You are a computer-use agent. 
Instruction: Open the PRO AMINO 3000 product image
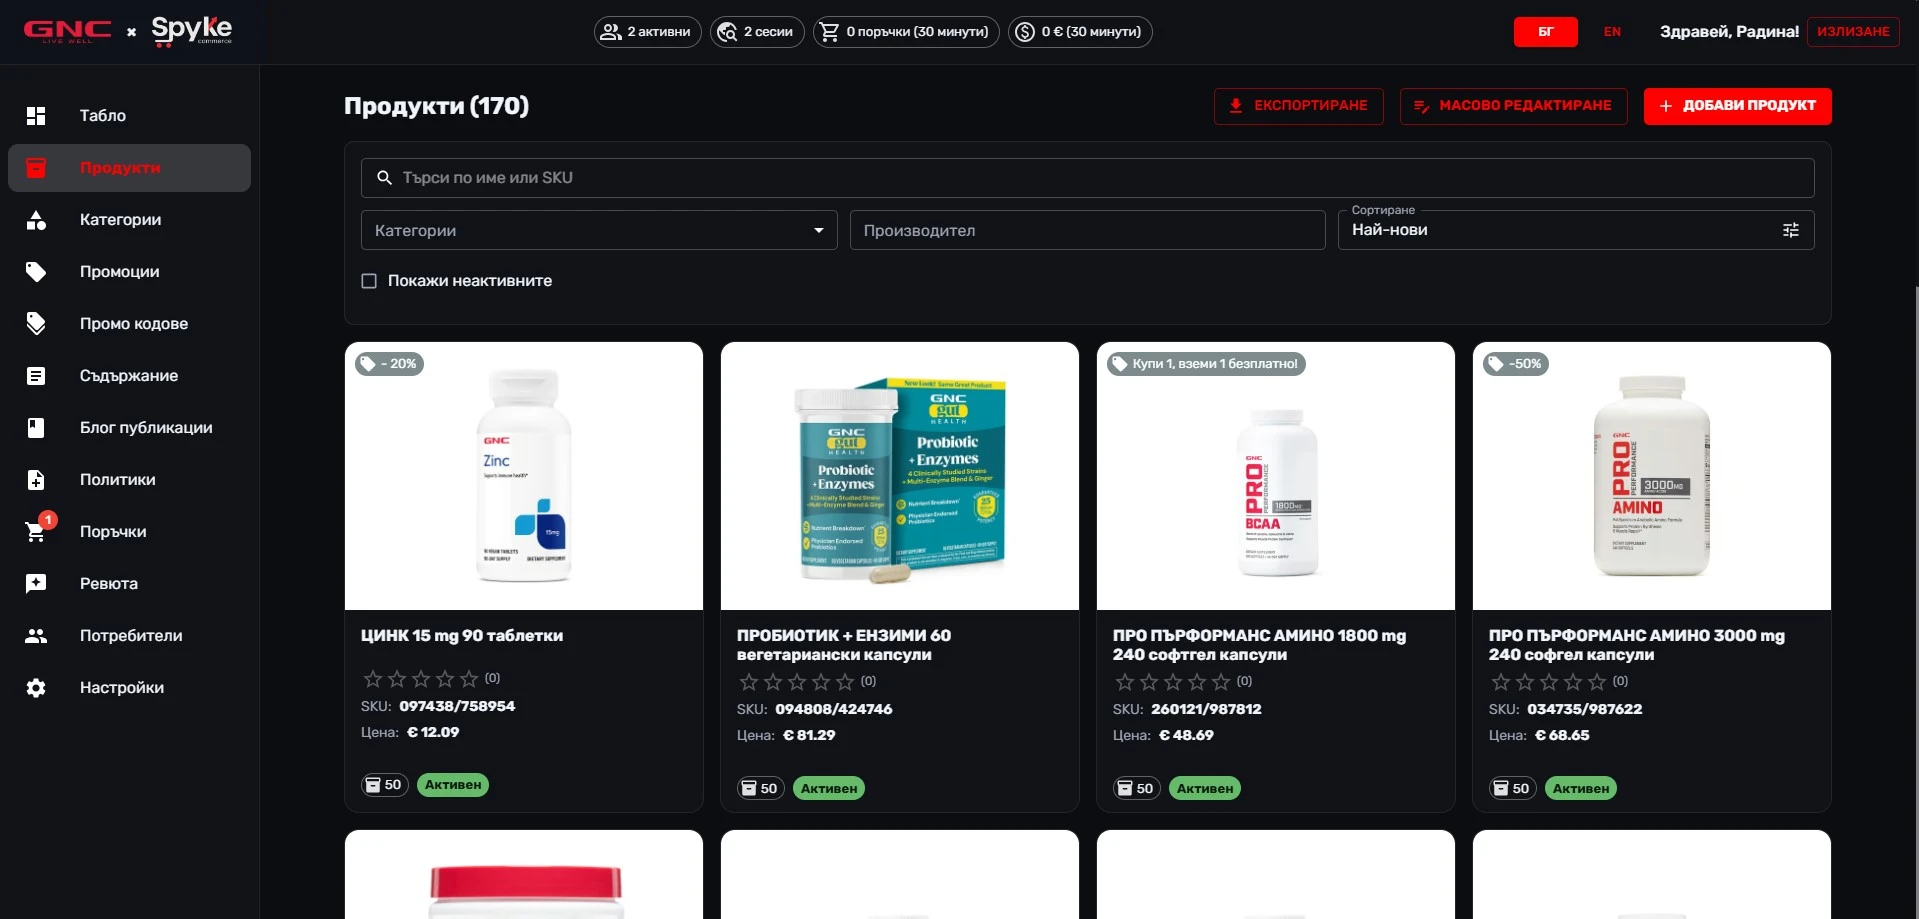click(x=1652, y=476)
